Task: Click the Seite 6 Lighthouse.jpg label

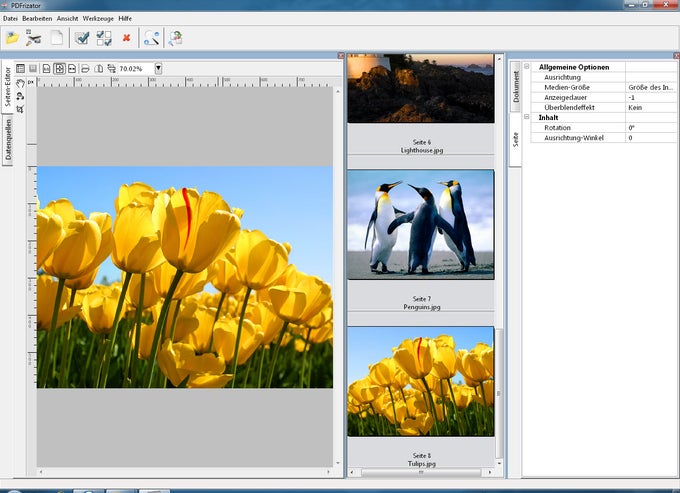Action: 422,146
